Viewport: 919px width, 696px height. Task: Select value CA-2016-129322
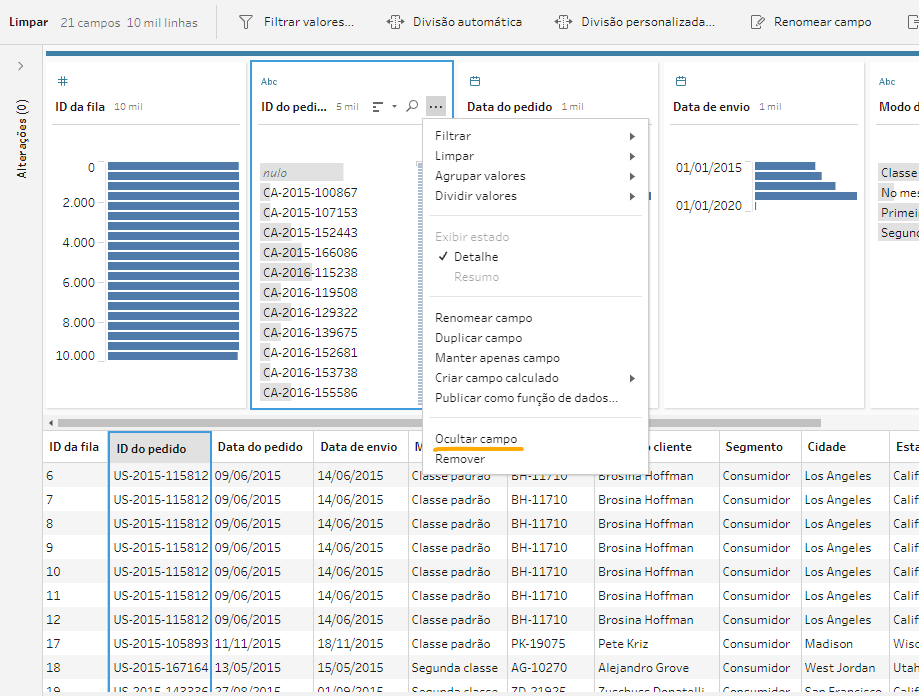point(310,312)
